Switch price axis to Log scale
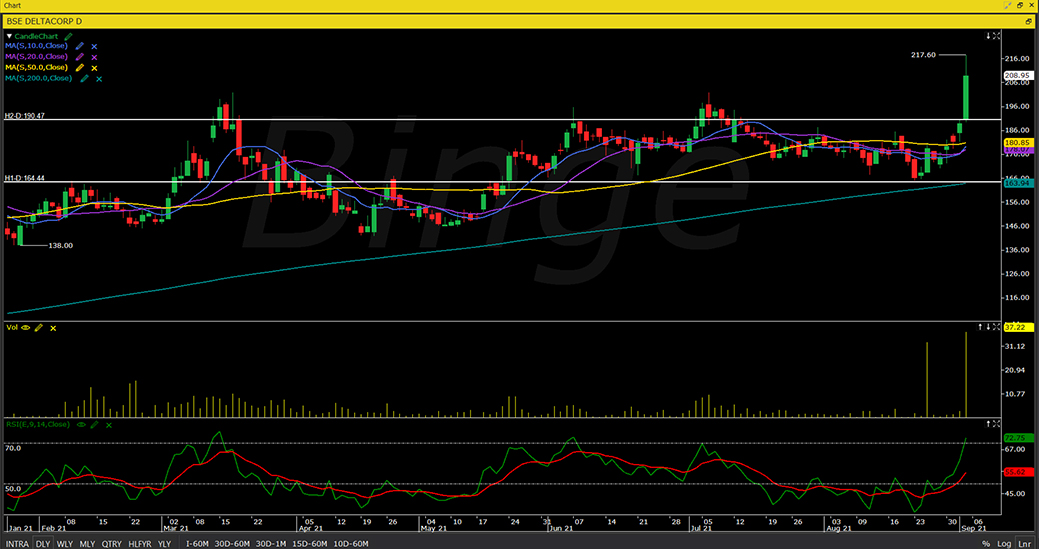Image resolution: width=1039 pixels, height=549 pixels. [x=1003, y=544]
